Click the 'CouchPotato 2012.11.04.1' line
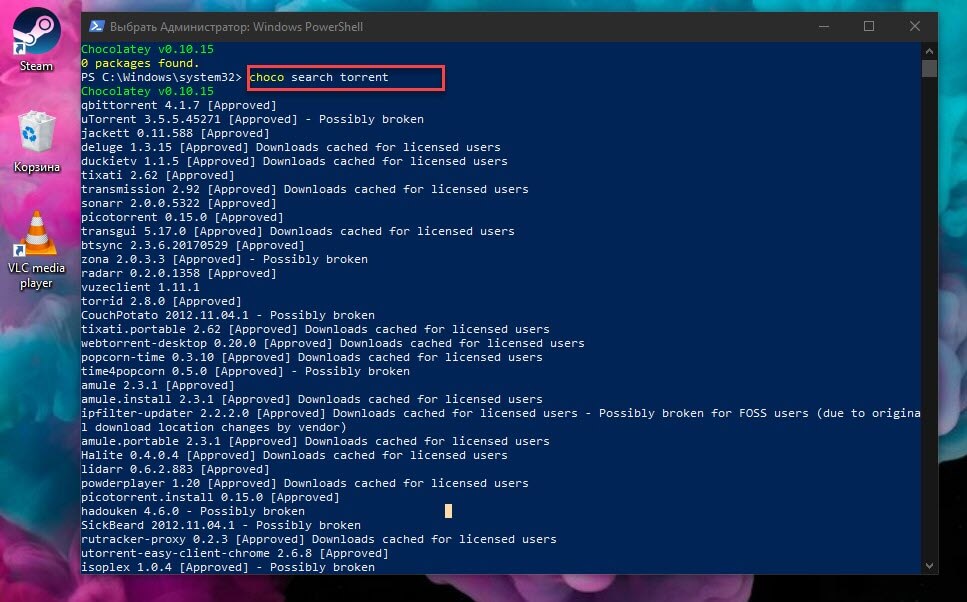 228,315
